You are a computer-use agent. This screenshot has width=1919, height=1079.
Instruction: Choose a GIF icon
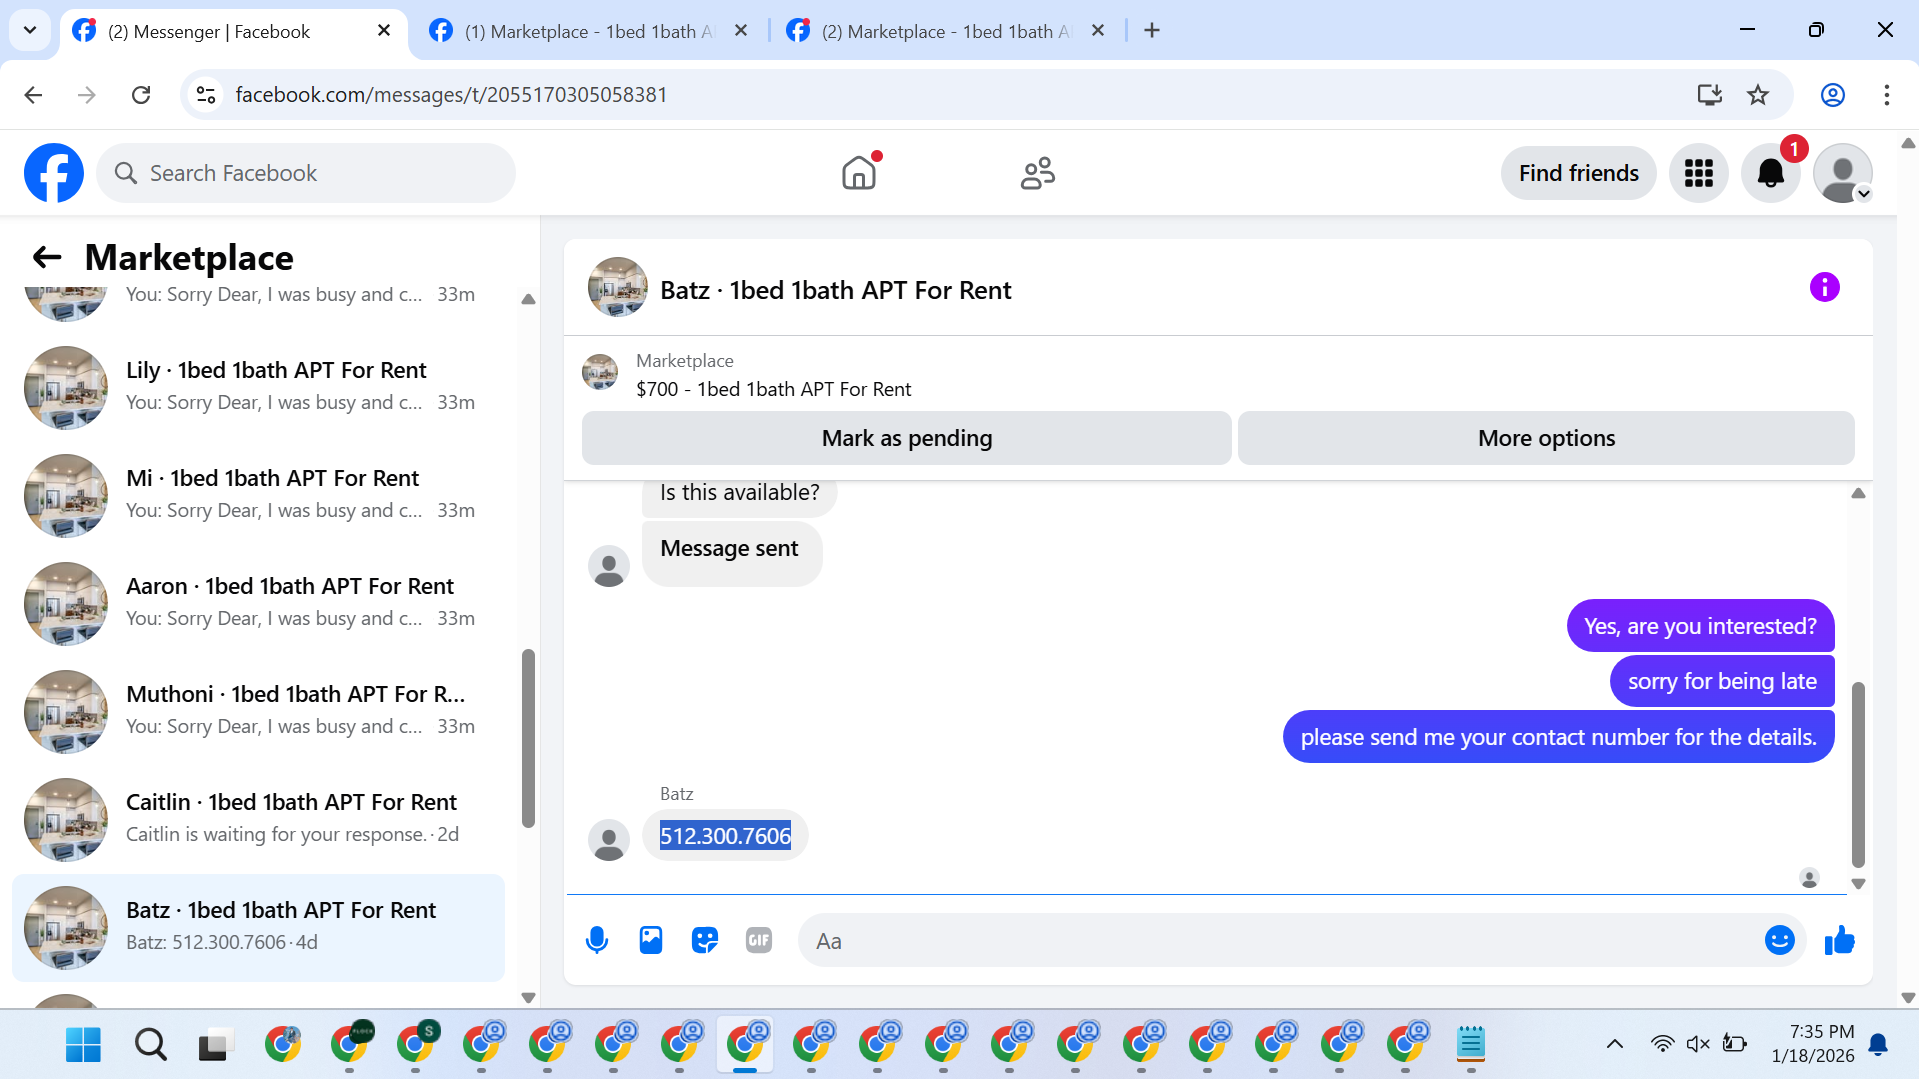pos(759,941)
